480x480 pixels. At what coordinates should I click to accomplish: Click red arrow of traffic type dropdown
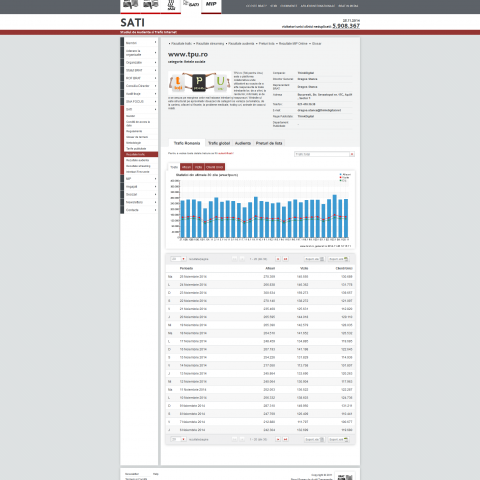coord(352,154)
